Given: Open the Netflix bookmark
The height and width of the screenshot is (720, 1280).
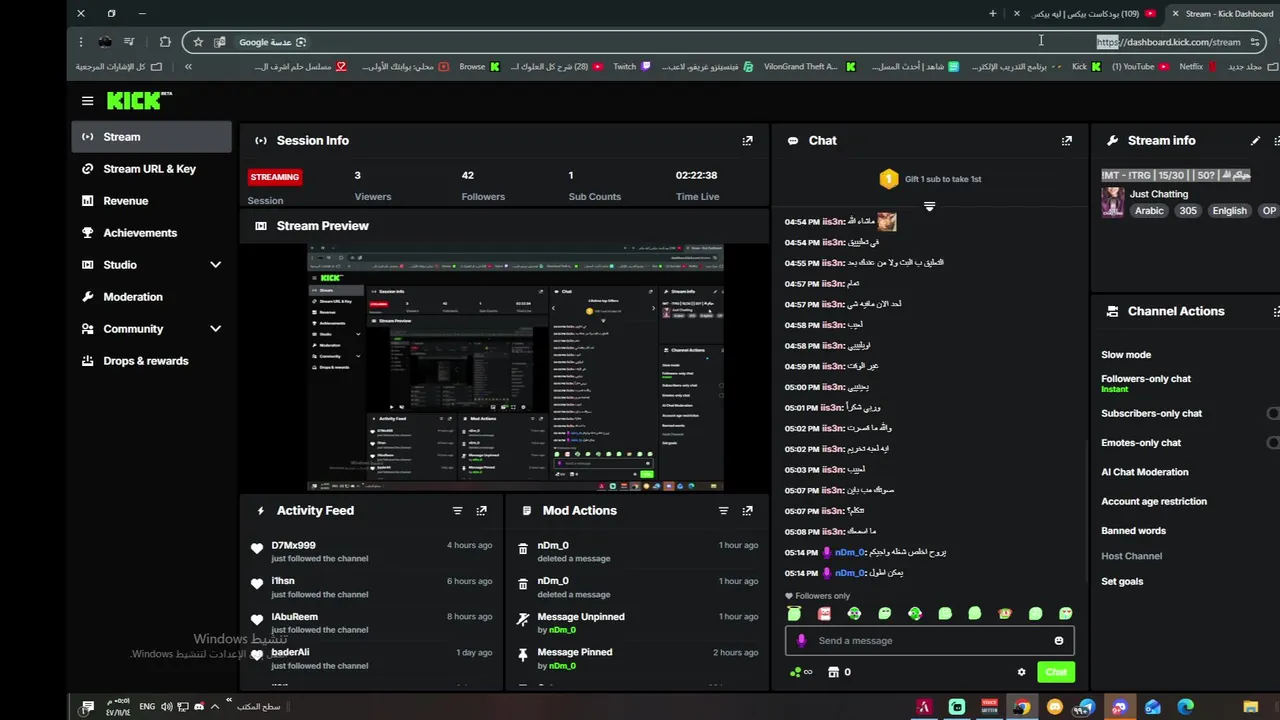Looking at the screenshot, I should click(1198, 67).
